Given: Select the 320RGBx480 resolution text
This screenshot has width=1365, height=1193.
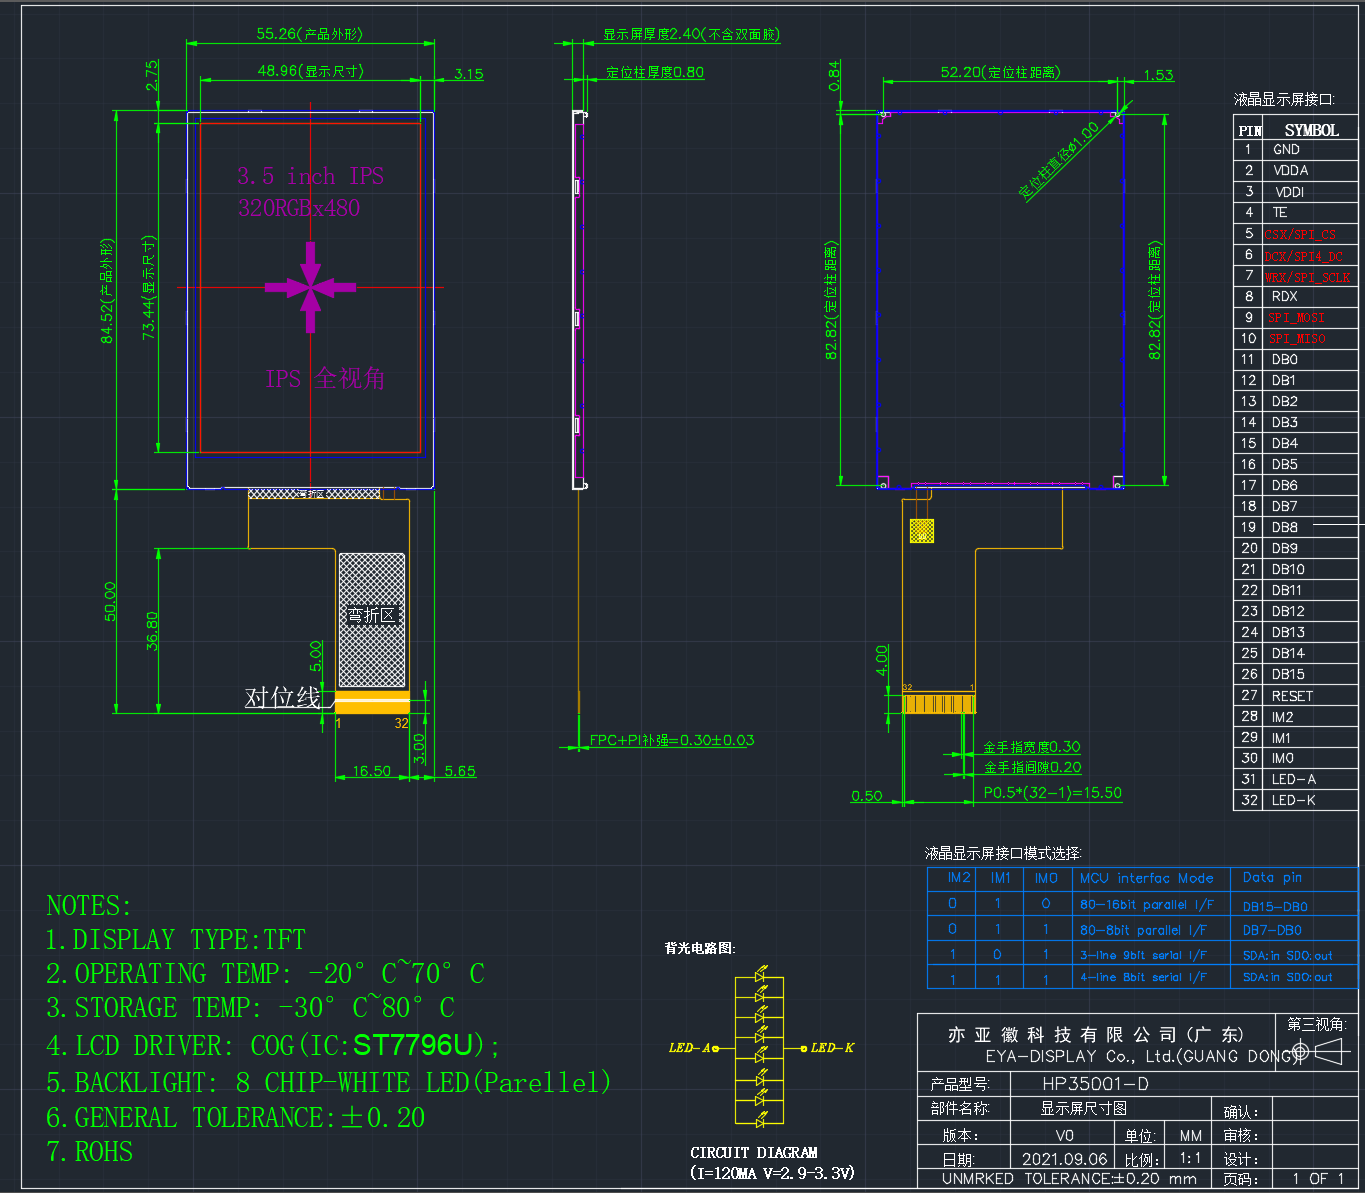Looking at the screenshot, I should [299, 208].
